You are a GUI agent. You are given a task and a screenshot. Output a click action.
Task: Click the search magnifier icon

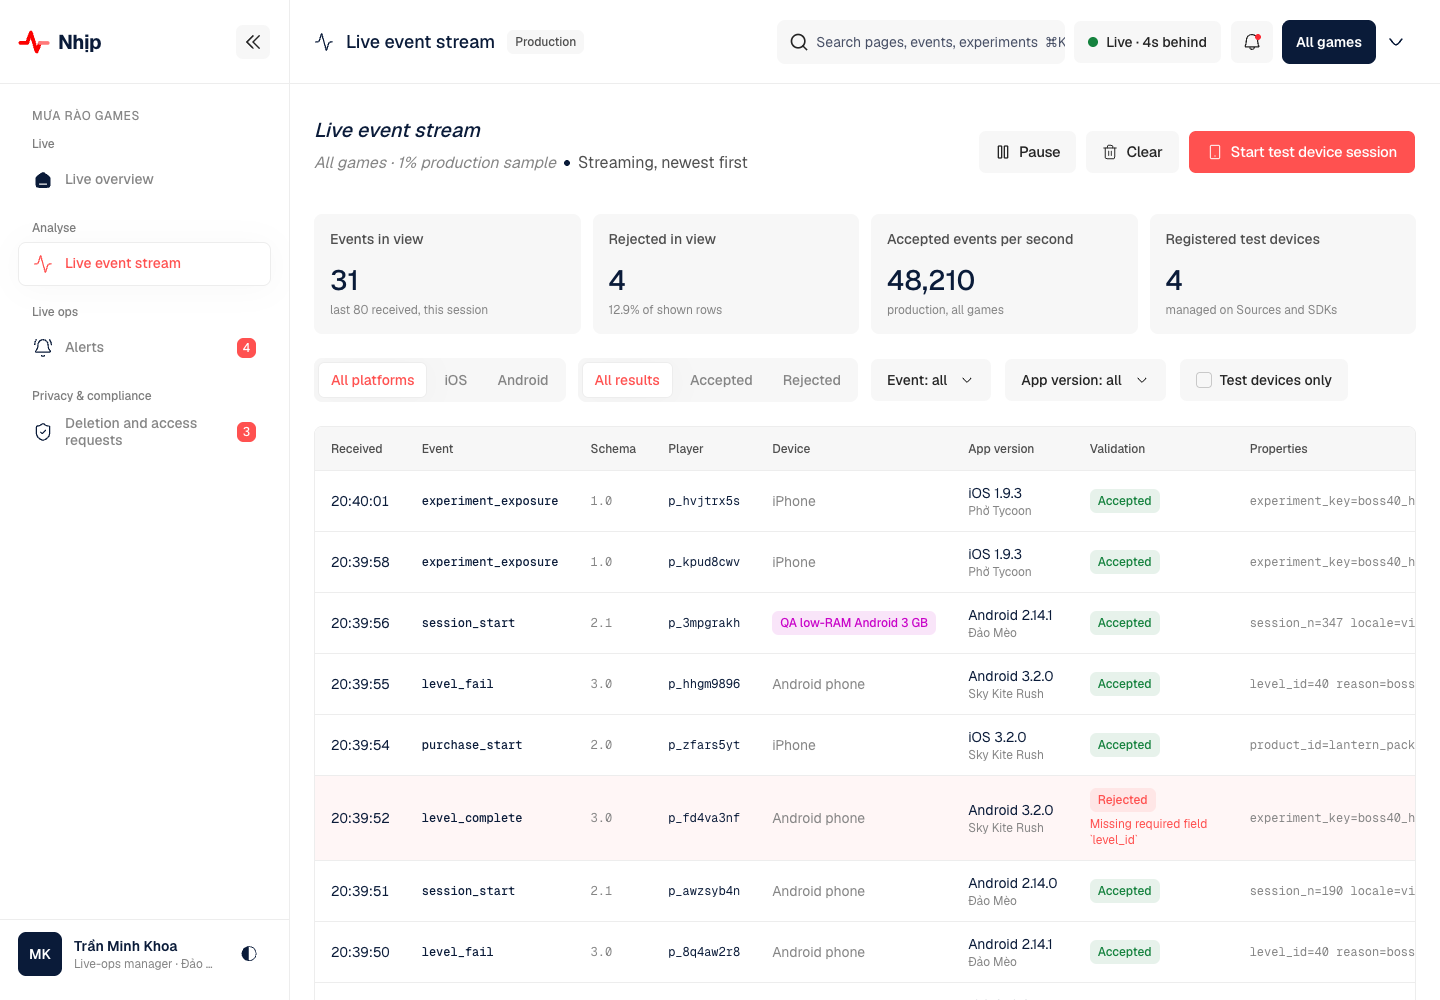point(799,42)
